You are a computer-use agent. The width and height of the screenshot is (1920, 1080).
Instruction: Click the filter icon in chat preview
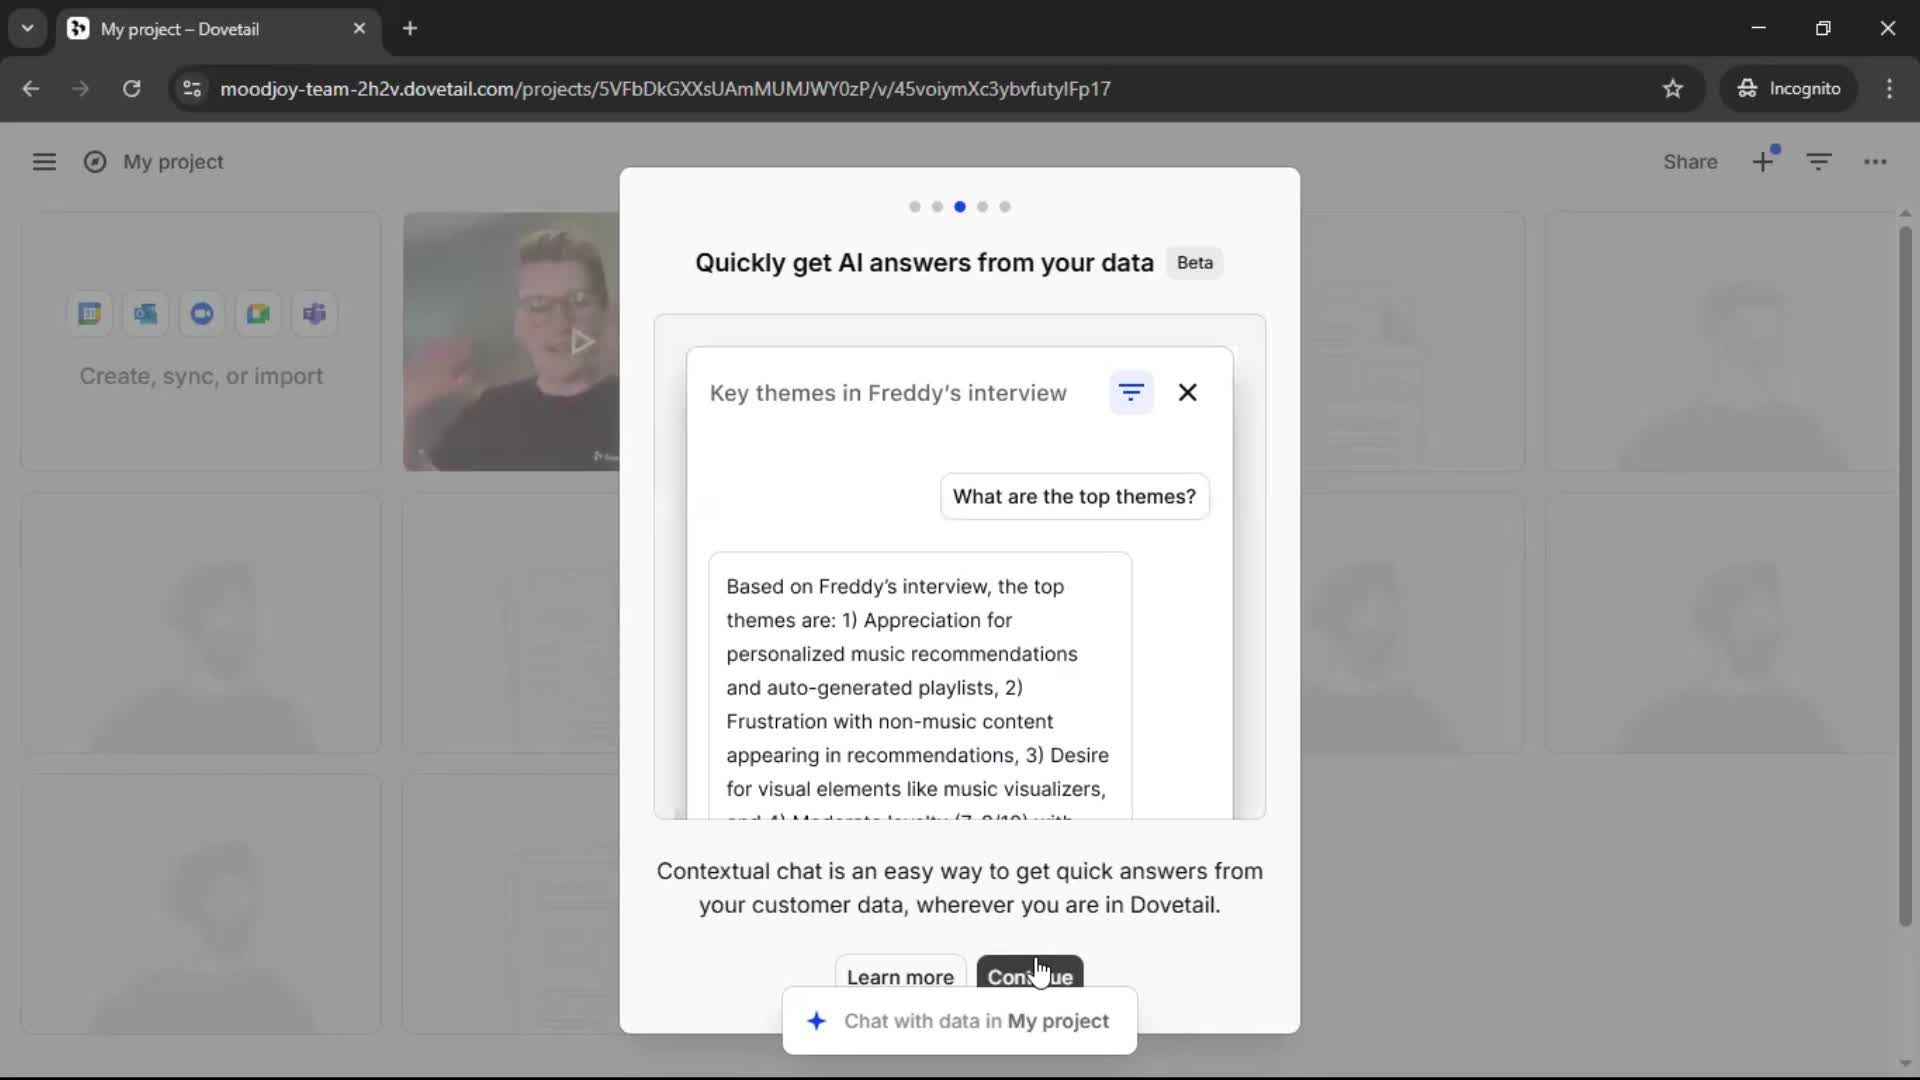point(1131,393)
